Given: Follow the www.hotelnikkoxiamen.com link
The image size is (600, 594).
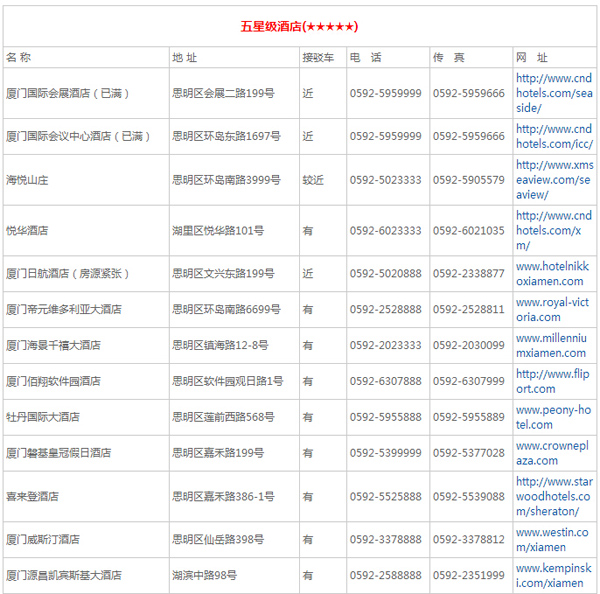Looking at the screenshot, I should coord(552,274).
